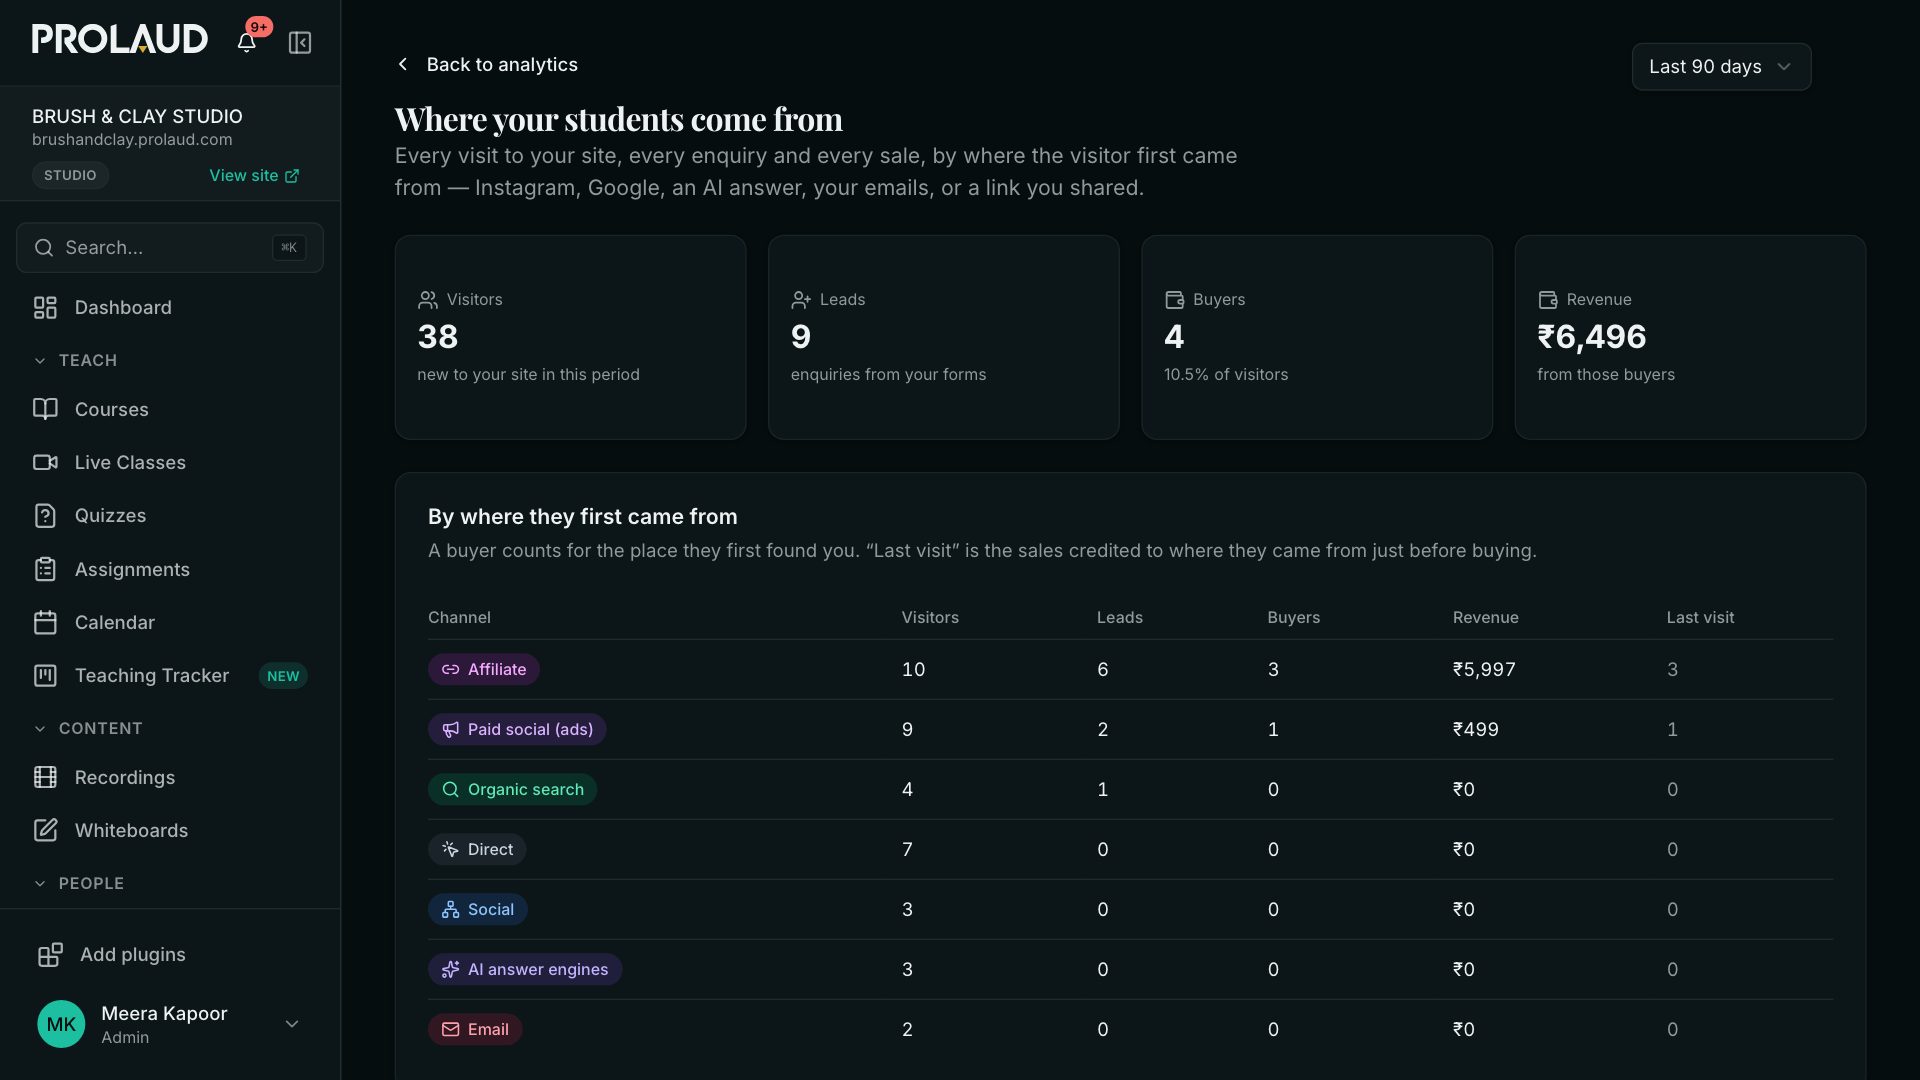Select the Direct channel badge
The image size is (1920, 1080).
point(477,849)
